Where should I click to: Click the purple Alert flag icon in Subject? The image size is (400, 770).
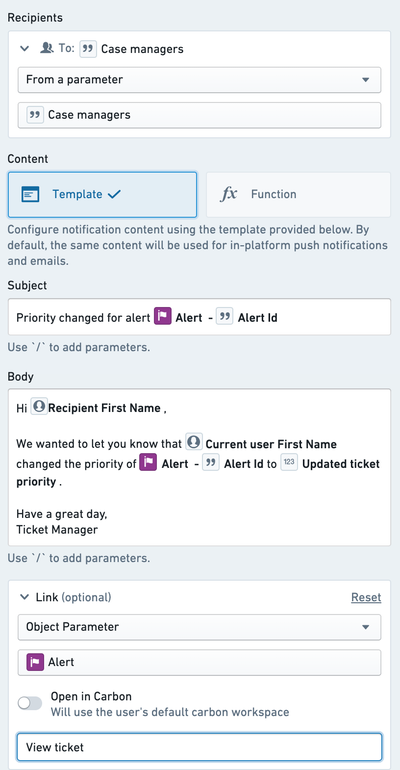click(162, 317)
